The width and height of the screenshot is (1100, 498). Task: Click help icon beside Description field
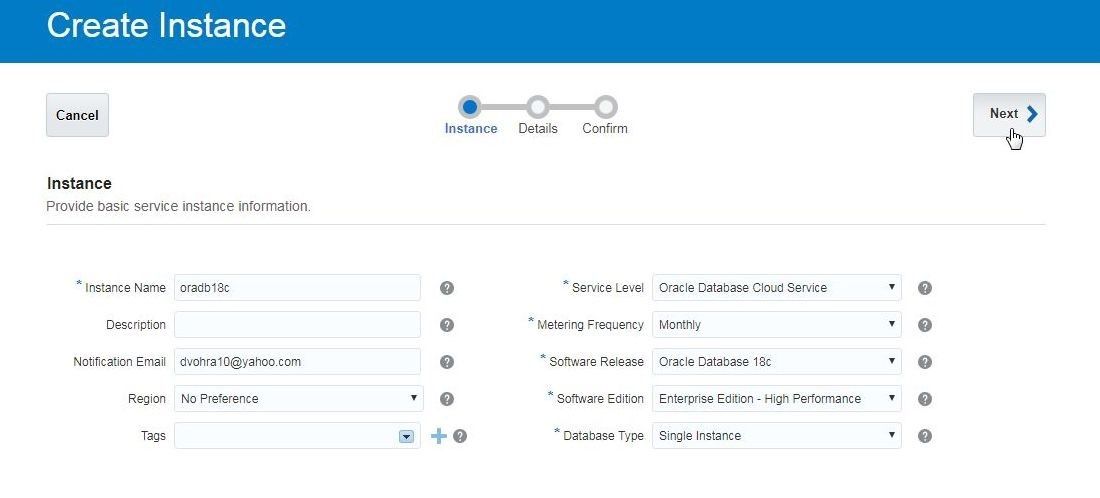click(x=447, y=325)
